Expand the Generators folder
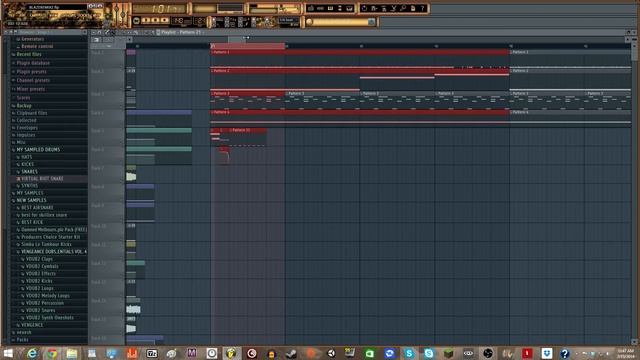640x360 pixels. coord(32,39)
